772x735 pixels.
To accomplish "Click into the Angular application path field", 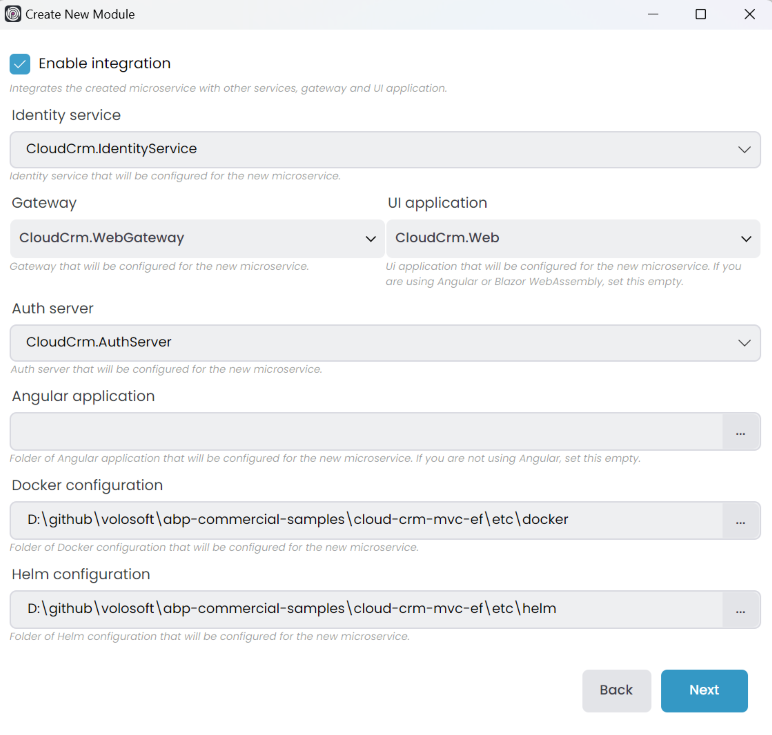I will tap(366, 432).
